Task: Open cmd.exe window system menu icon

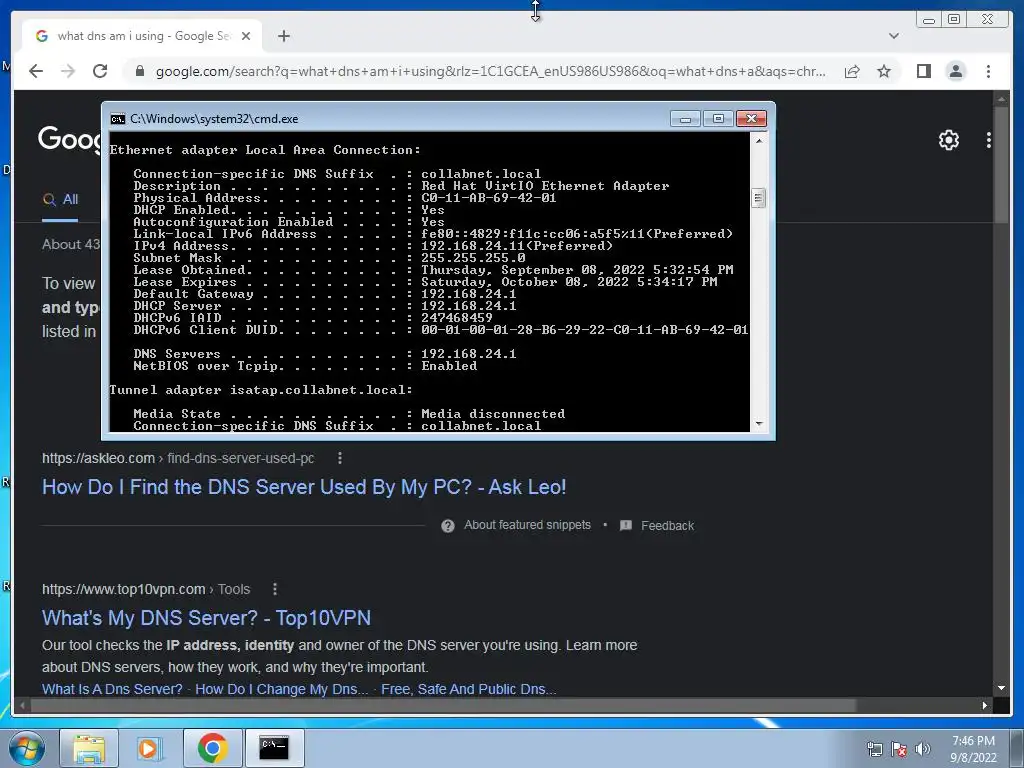Action: pyautogui.click(x=118, y=119)
